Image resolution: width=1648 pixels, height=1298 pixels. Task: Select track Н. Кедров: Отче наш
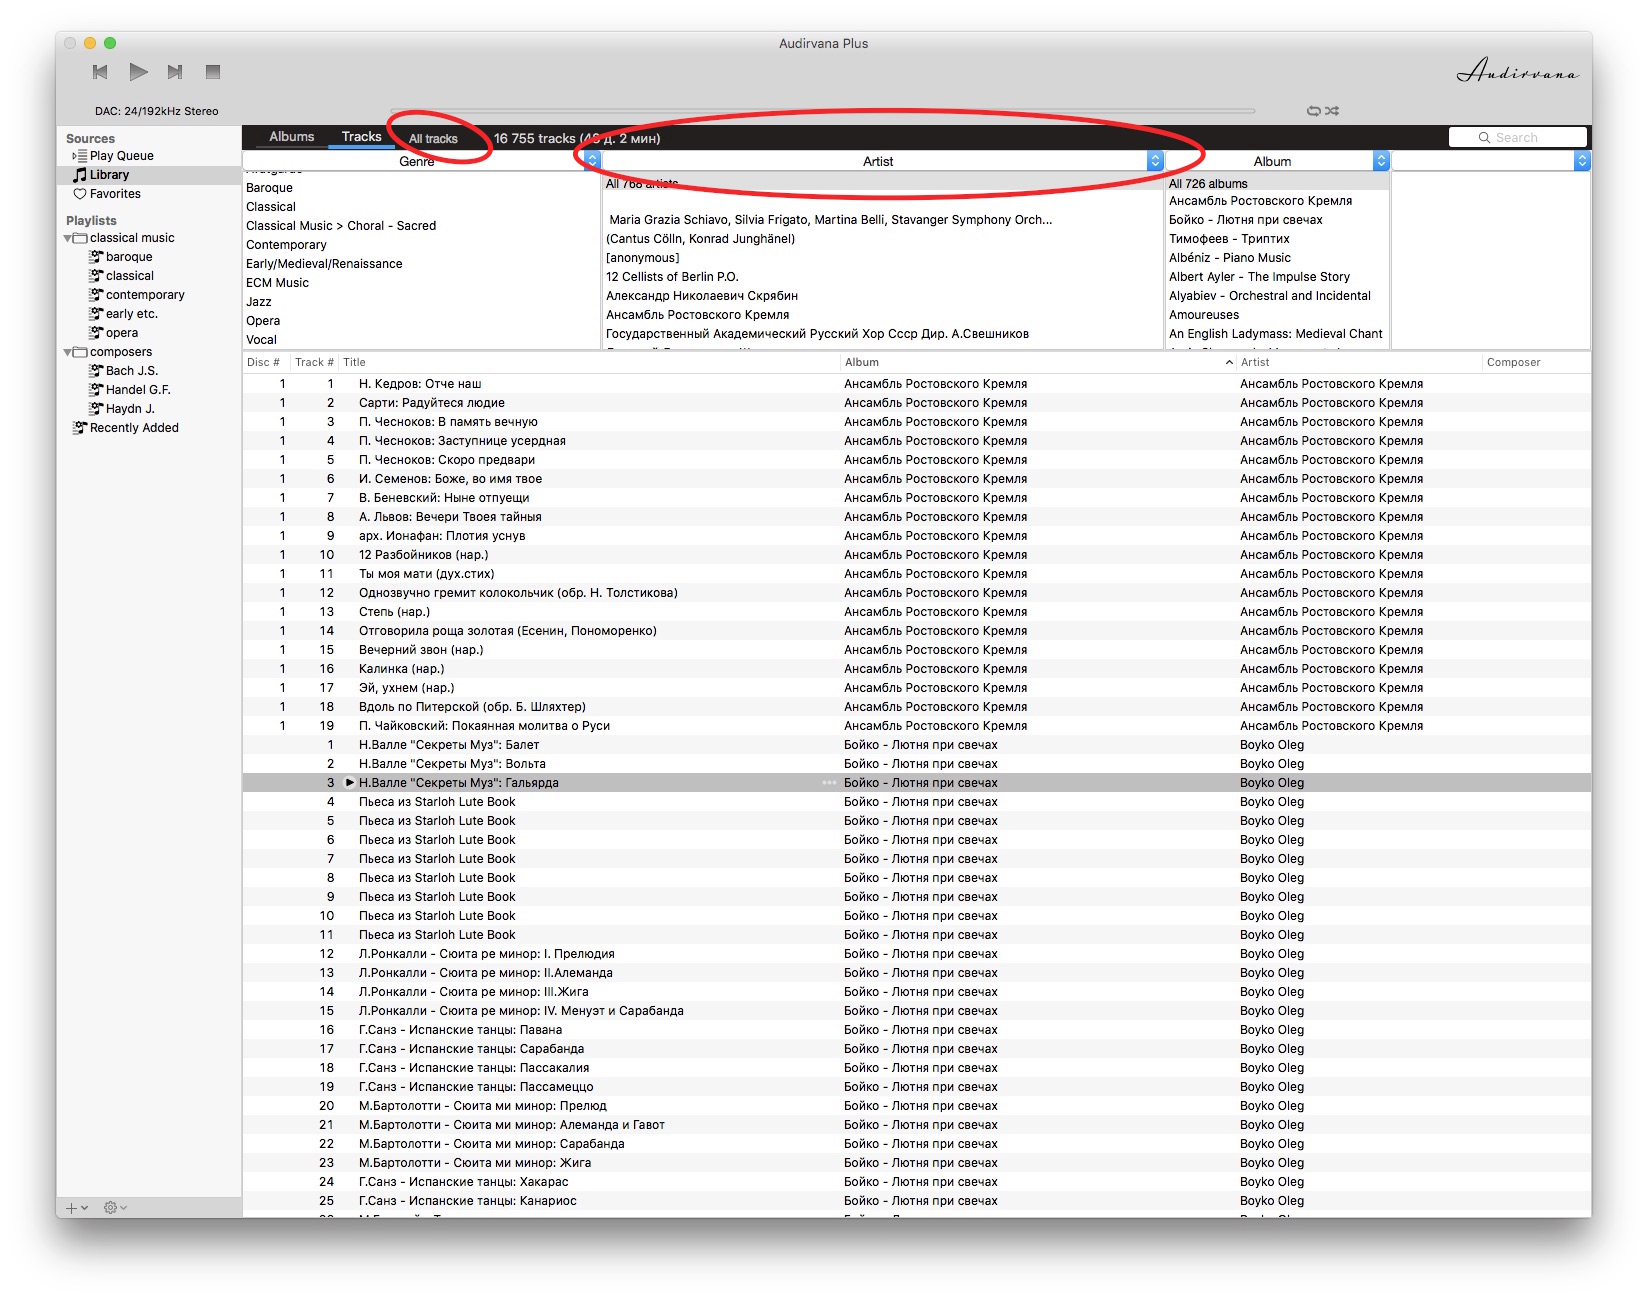(420, 384)
